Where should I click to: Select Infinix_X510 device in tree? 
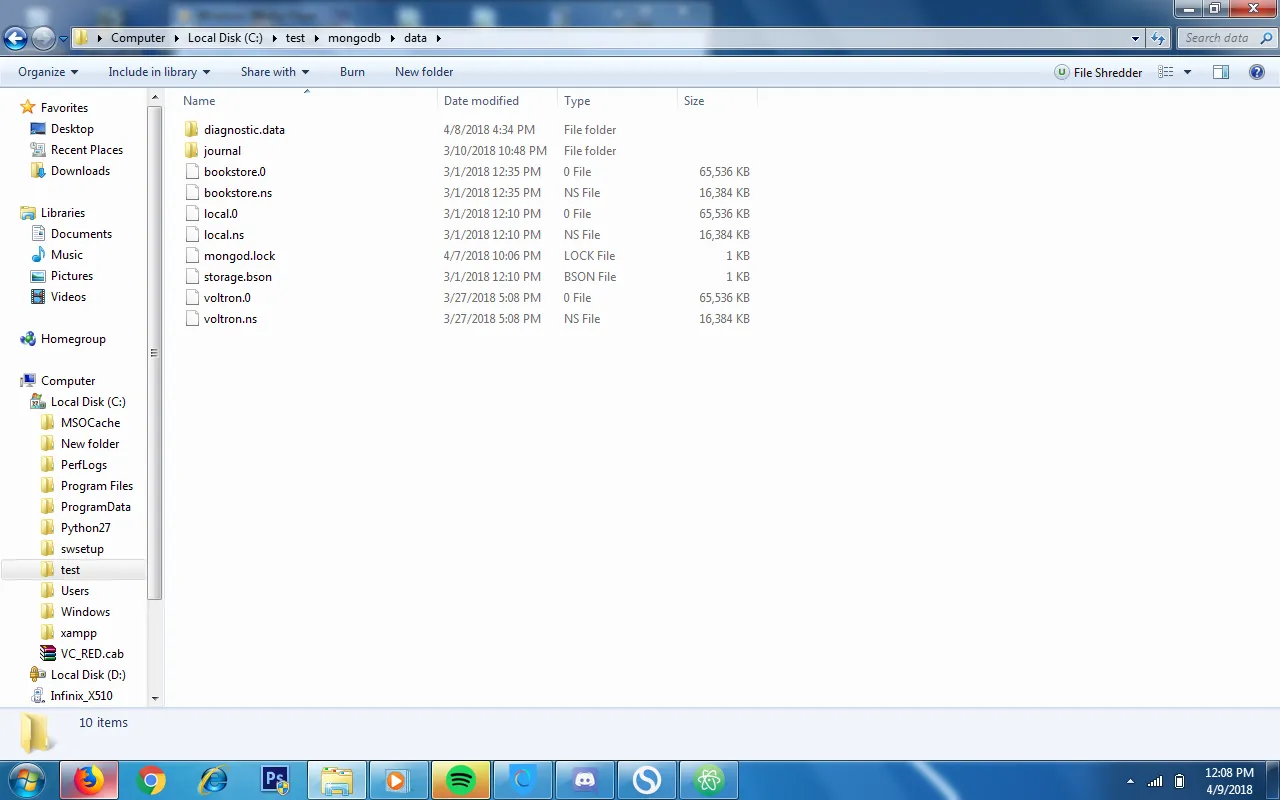click(x=82, y=696)
